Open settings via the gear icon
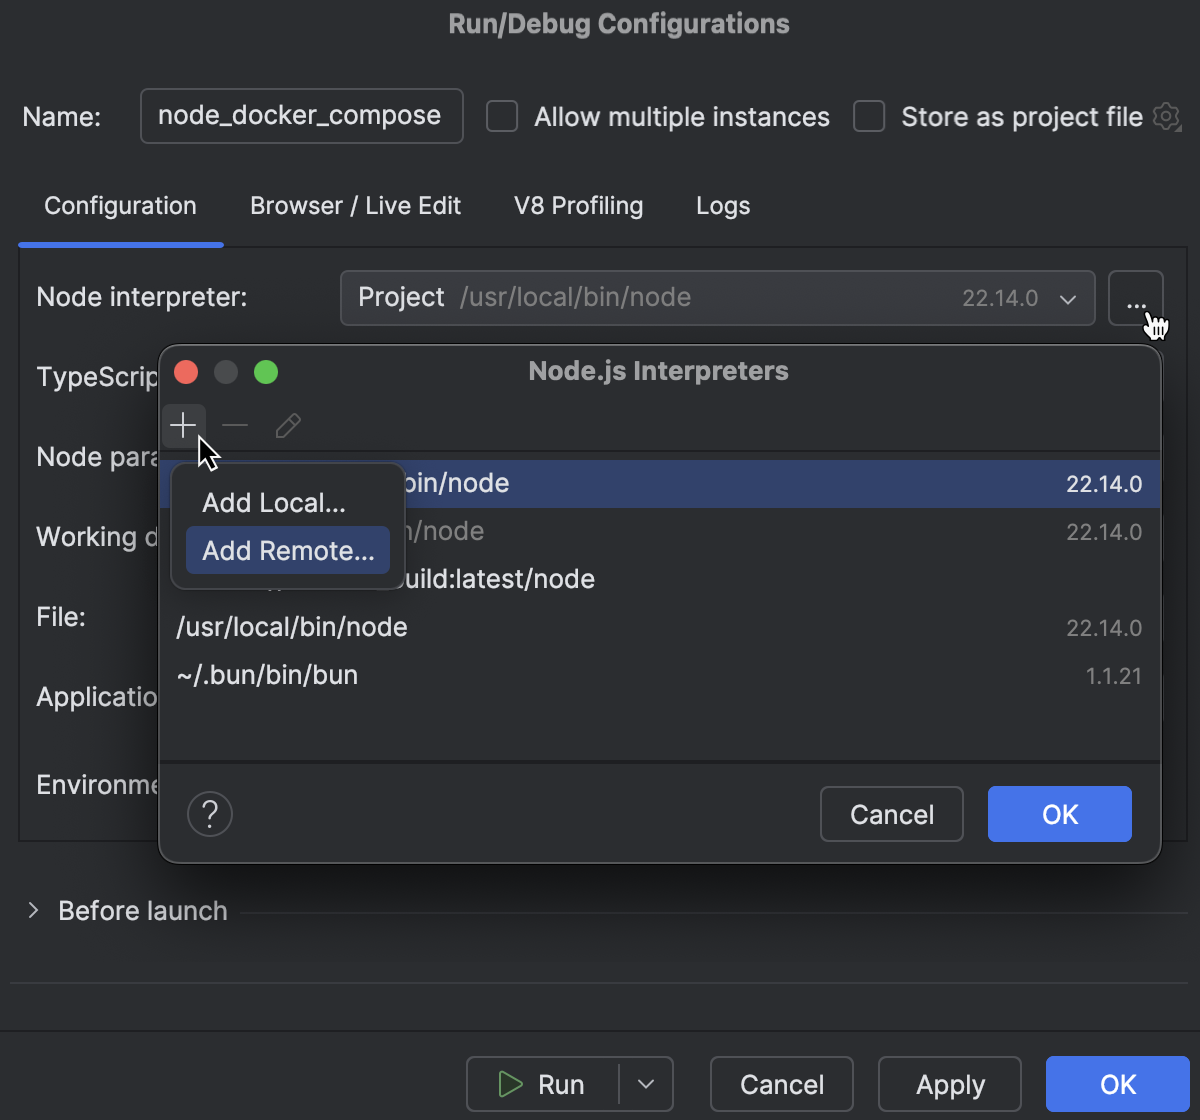The image size is (1200, 1120). click(x=1166, y=117)
